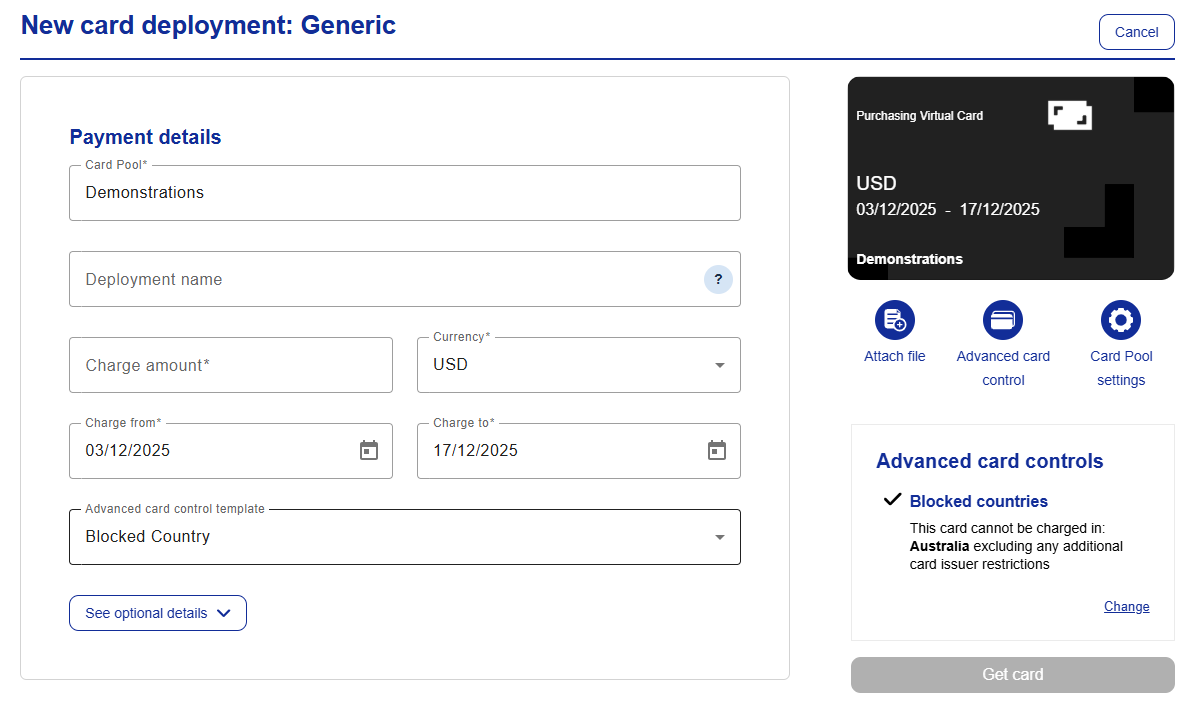Viewport: 1200px width, 712px height.
Task: Click the Card Pool settings label
Action: (1121, 368)
